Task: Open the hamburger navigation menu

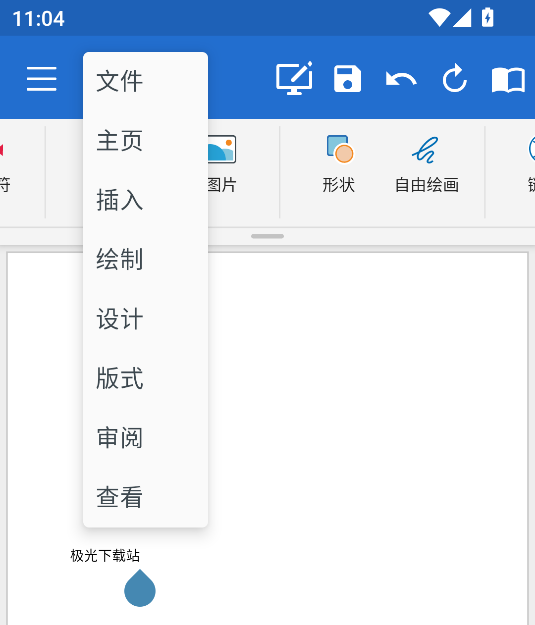Action: 41,79
